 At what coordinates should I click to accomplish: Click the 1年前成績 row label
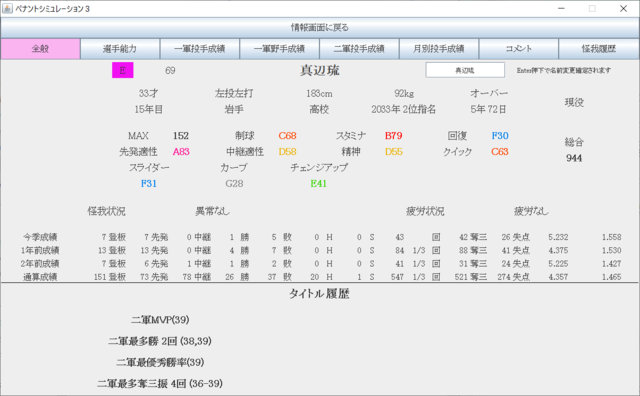[40, 250]
